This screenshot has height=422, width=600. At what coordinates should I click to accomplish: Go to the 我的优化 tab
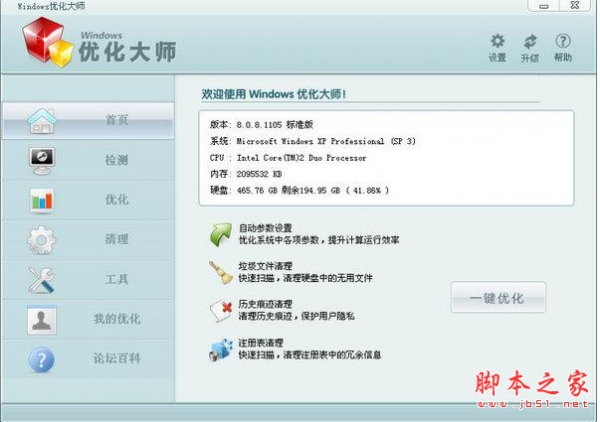pyautogui.click(x=88, y=319)
